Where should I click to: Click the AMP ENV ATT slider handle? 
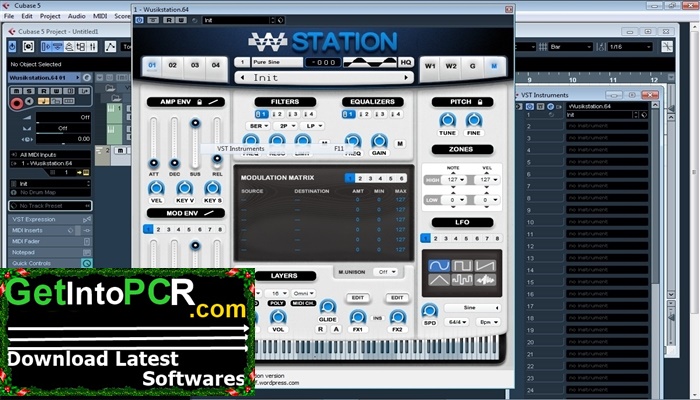154,163
